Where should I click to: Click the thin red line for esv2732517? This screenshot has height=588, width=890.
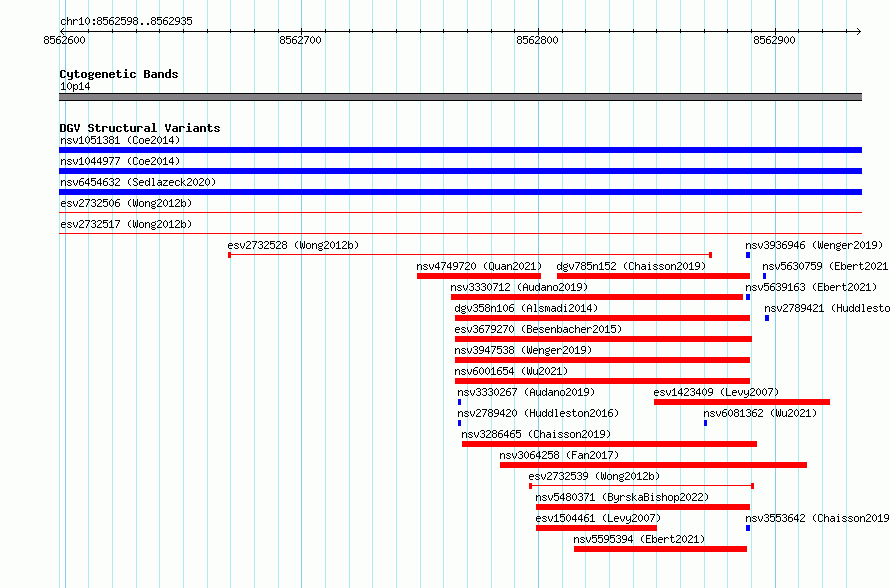[460, 234]
